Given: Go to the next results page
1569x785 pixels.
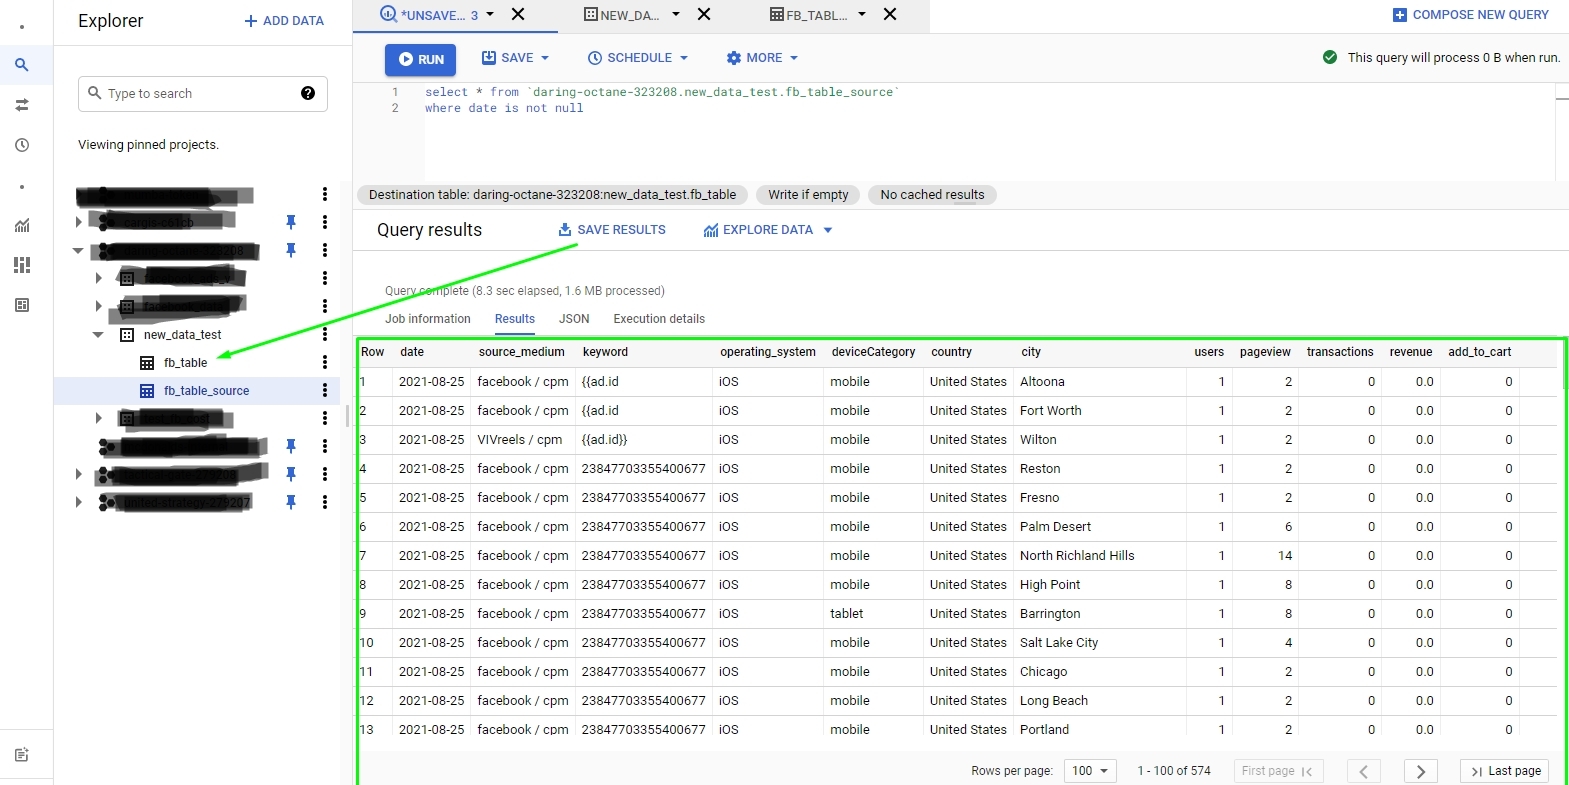Looking at the screenshot, I should pyautogui.click(x=1421, y=771).
